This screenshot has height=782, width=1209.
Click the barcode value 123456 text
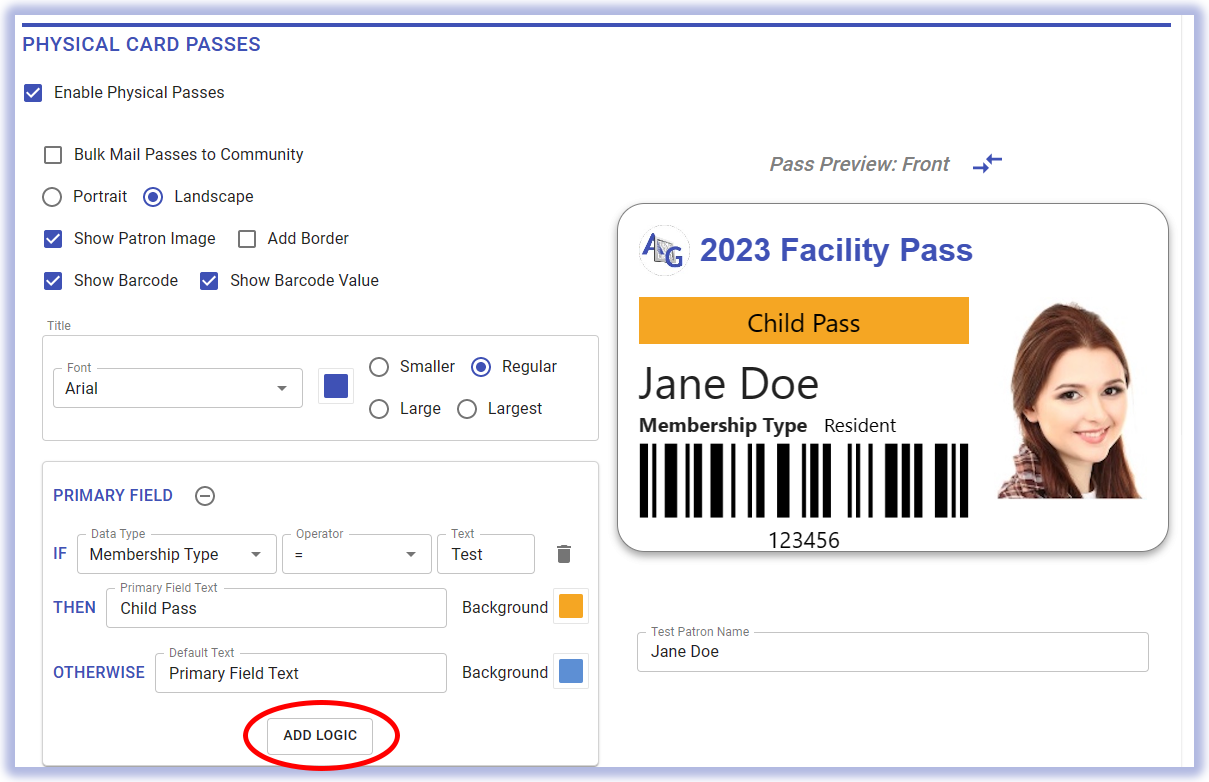[x=804, y=541]
